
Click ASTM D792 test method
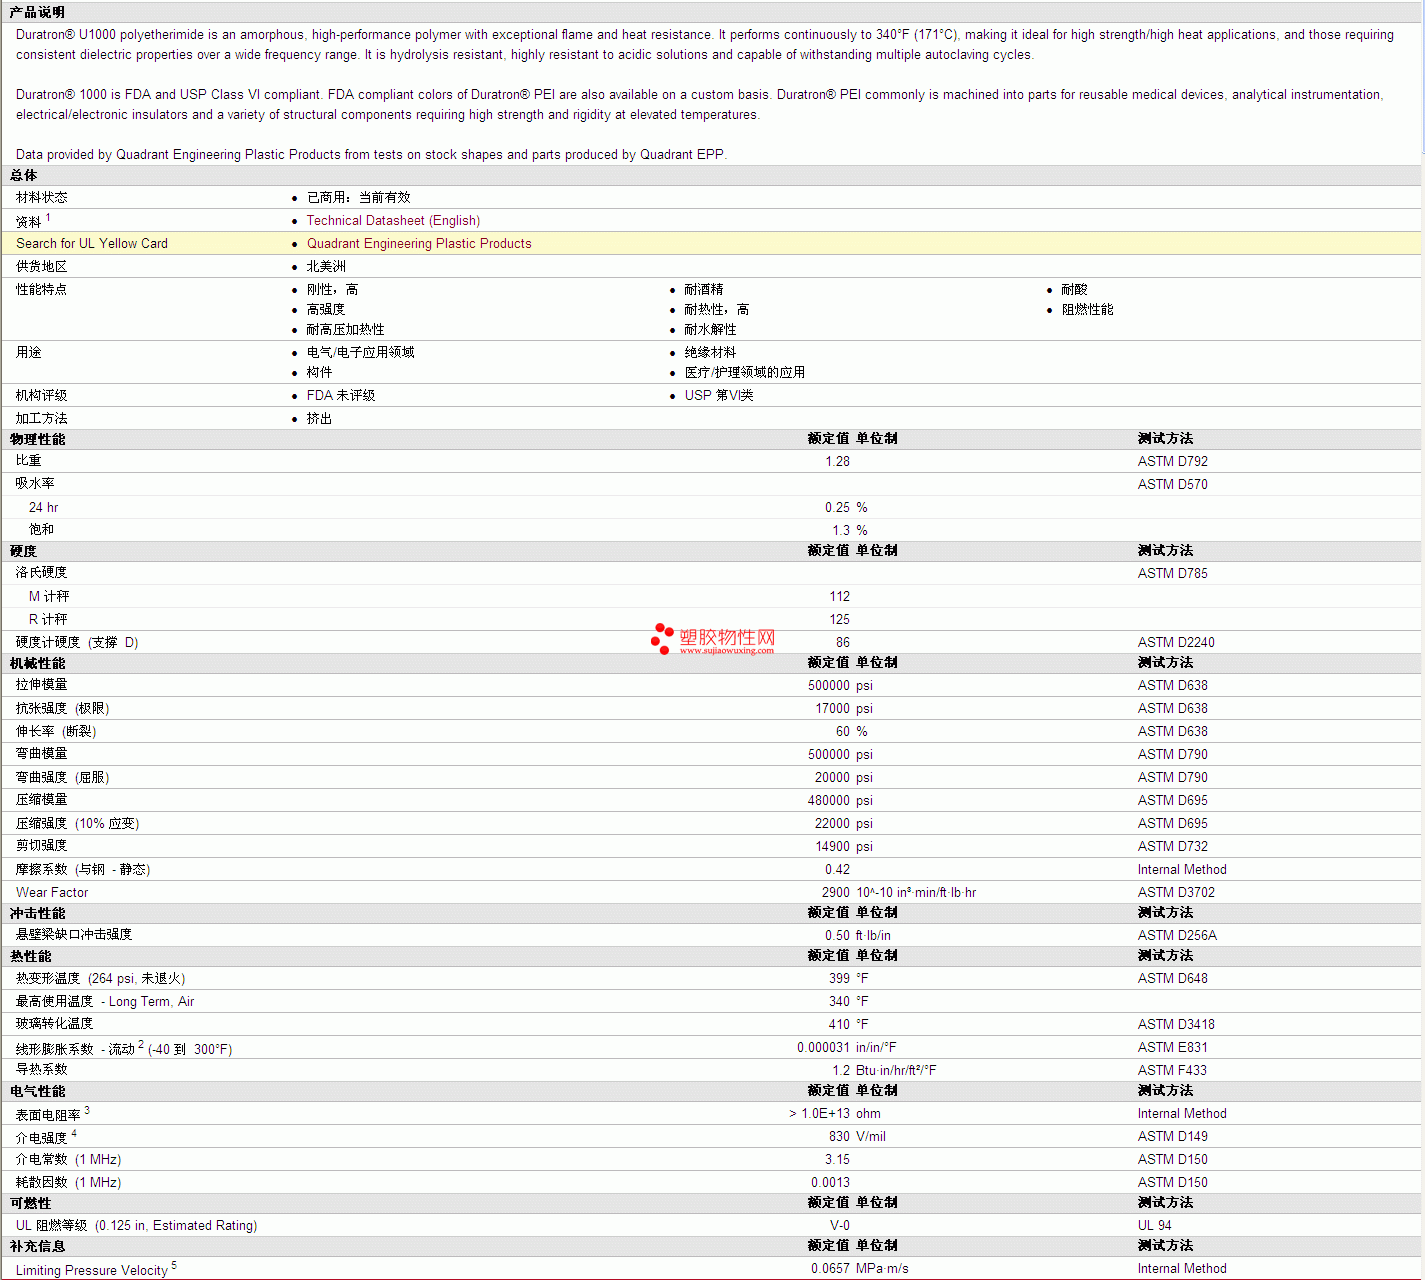[x=1172, y=462]
